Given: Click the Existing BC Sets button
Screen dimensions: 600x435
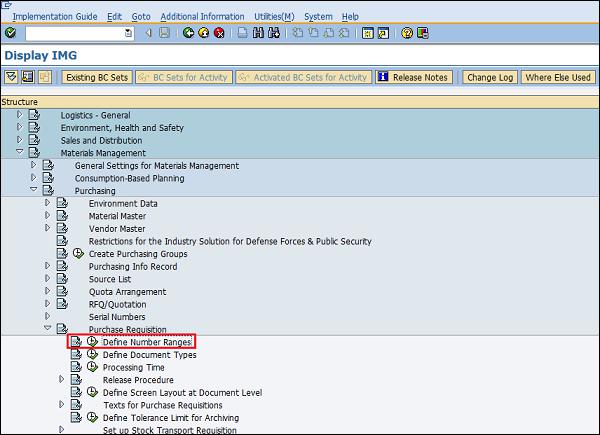Looking at the screenshot, I should (97, 77).
